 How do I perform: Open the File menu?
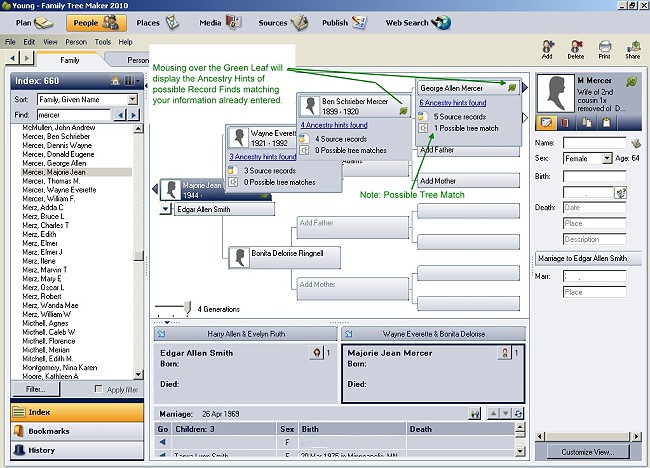tap(10, 42)
